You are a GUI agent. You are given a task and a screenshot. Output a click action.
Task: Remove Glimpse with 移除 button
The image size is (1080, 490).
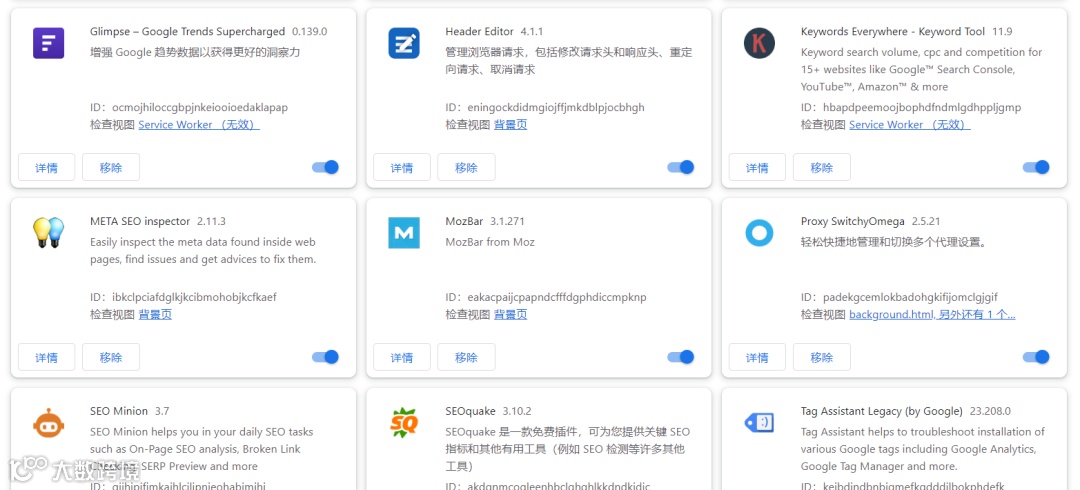click(111, 167)
